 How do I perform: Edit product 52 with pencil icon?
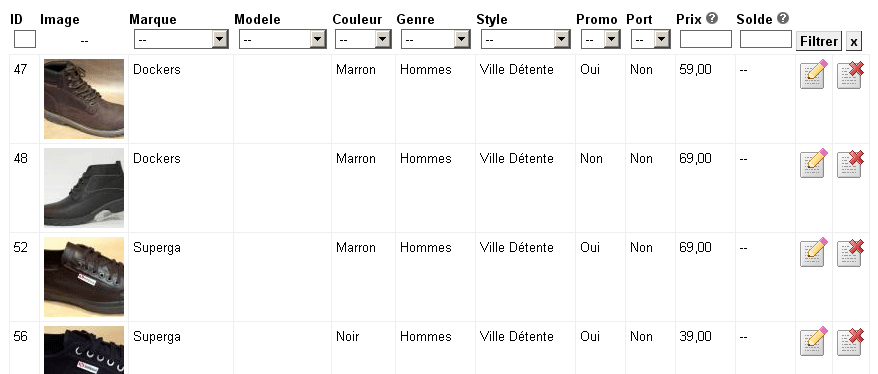coord(814,252)
